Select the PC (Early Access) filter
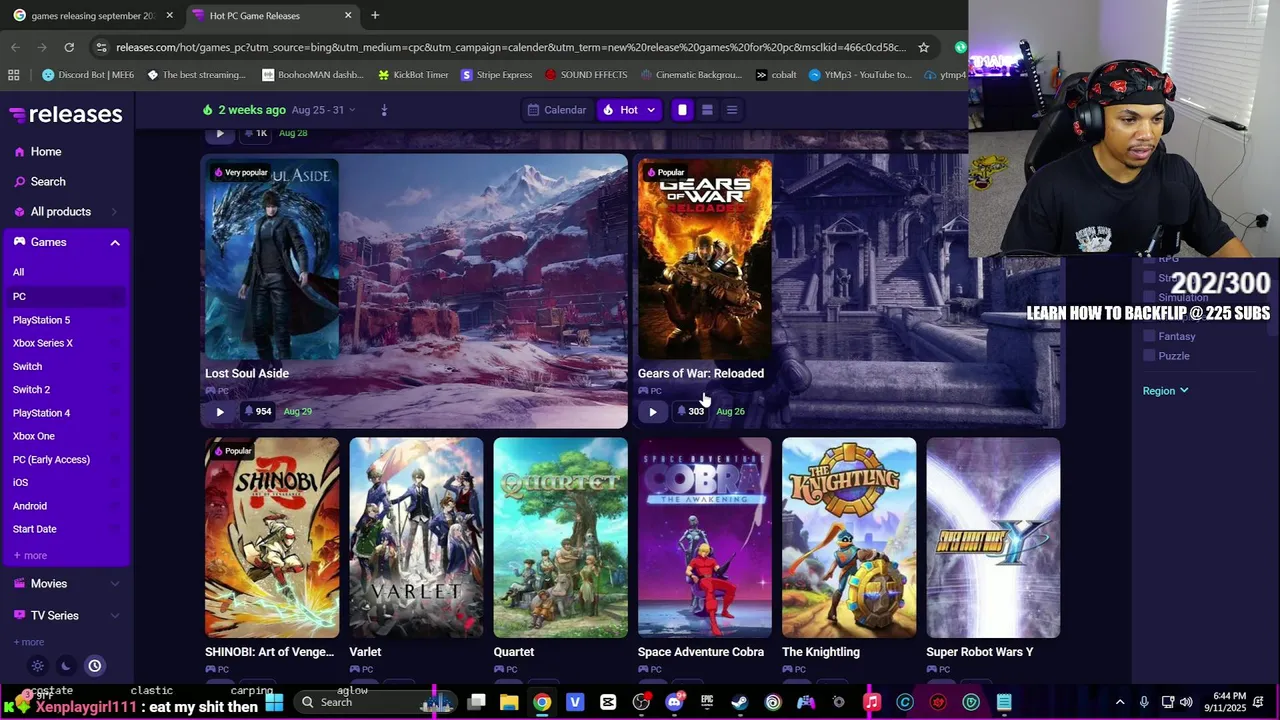Viewport: 1280px width, 720px height. coord(51,460)
